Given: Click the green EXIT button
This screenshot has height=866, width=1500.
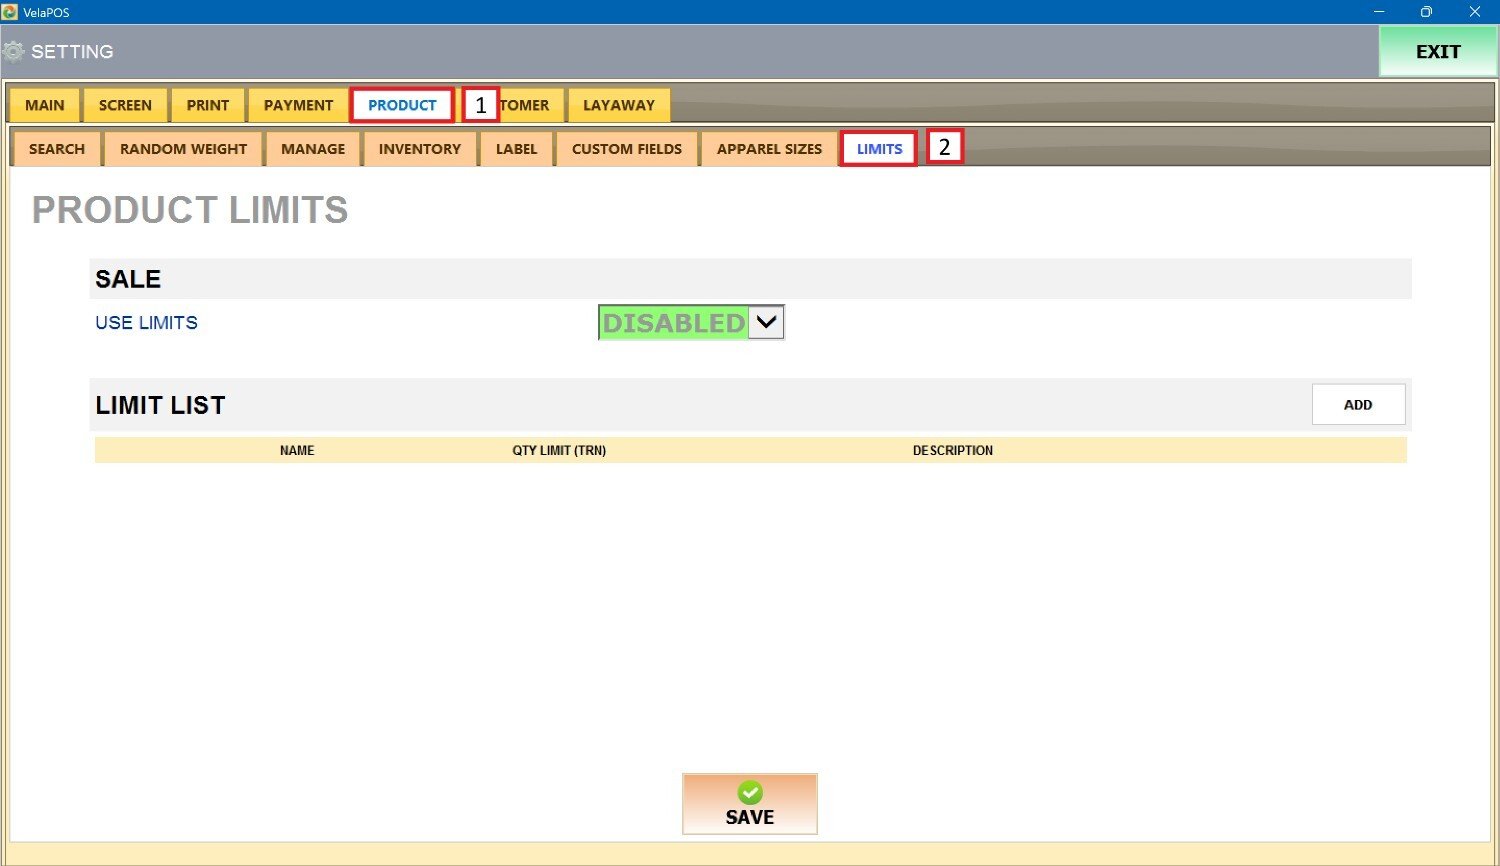Looking at the screenshot, I should [1438, 52].
